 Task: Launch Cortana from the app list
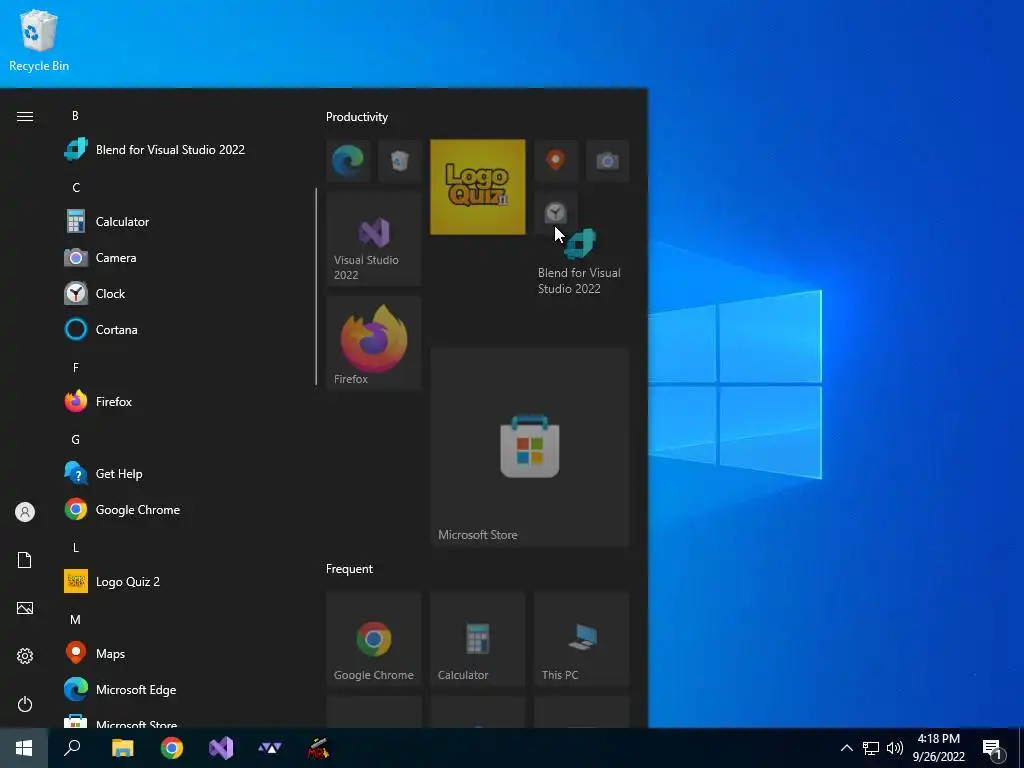101,330
